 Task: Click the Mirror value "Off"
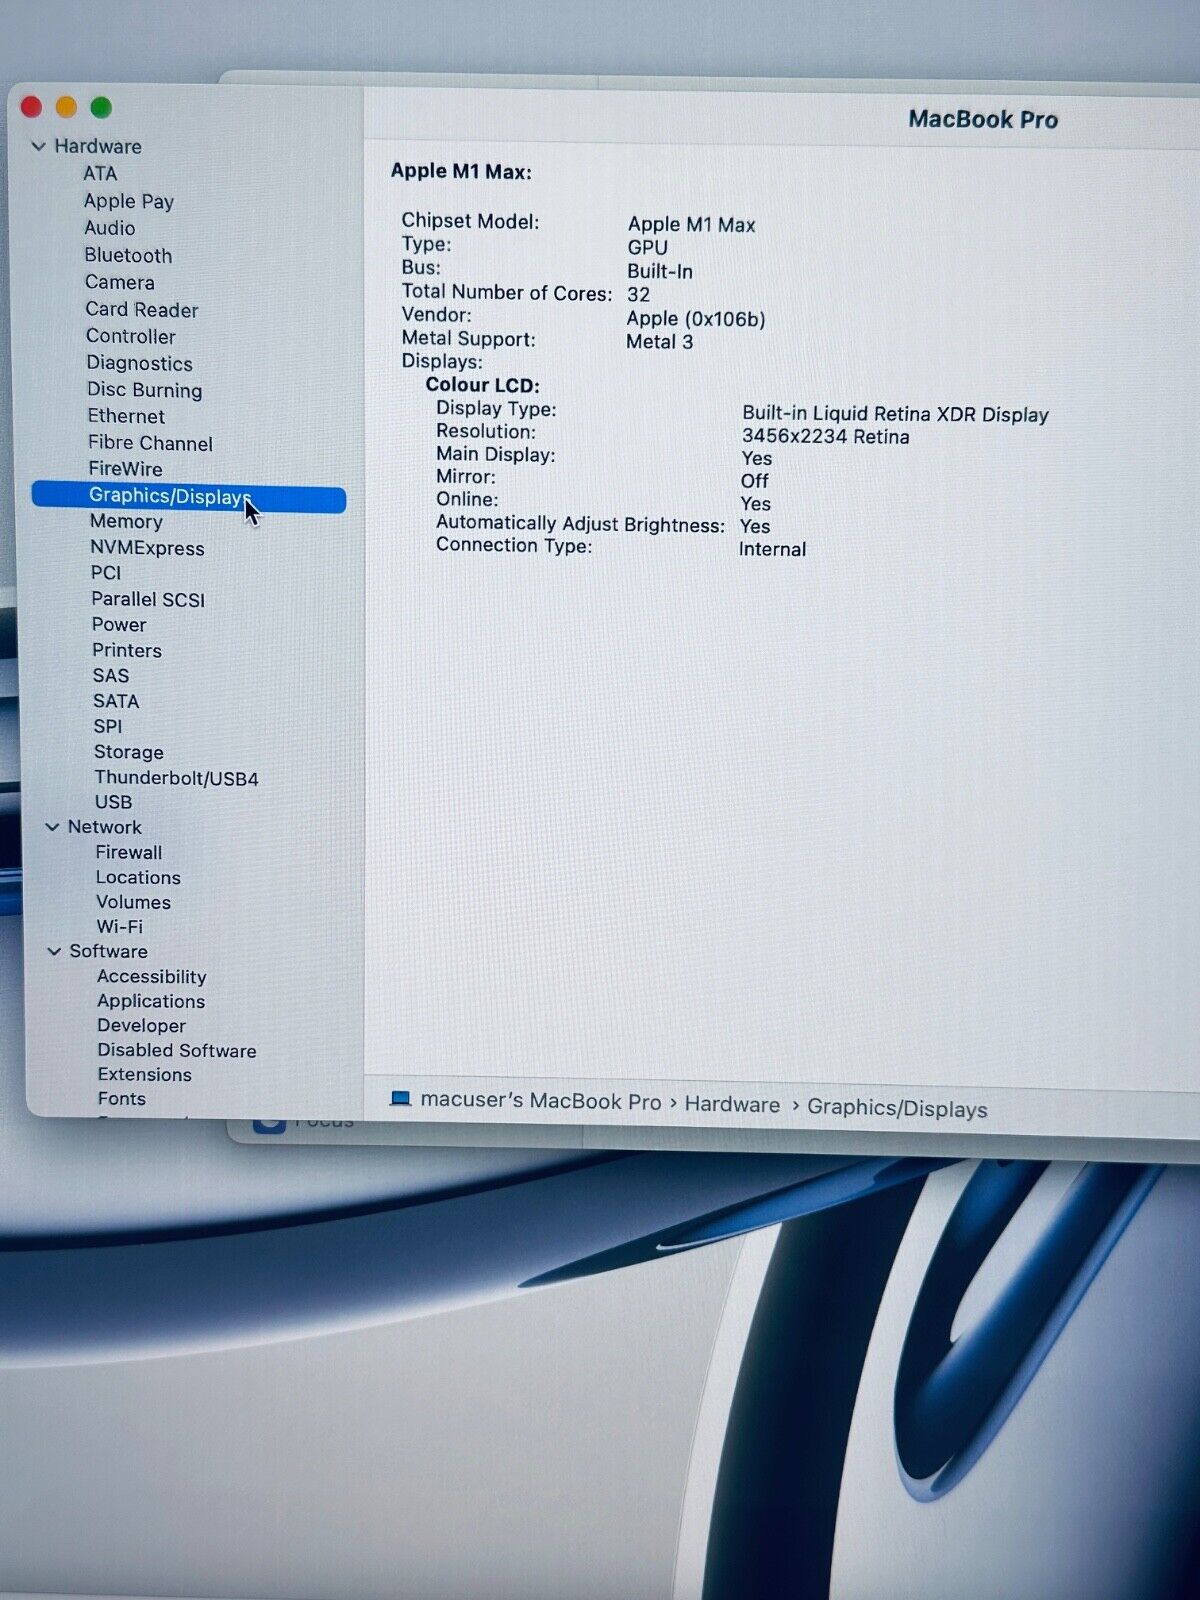click(755, 481)
